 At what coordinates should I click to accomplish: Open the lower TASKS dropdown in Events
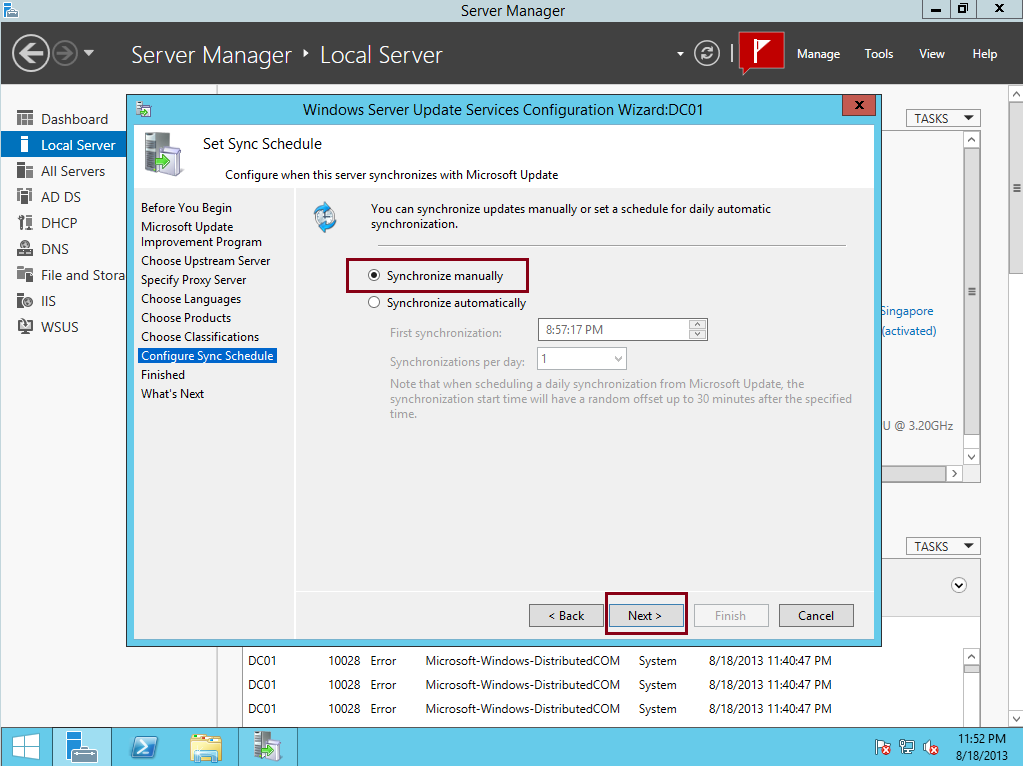coord(943,546)
